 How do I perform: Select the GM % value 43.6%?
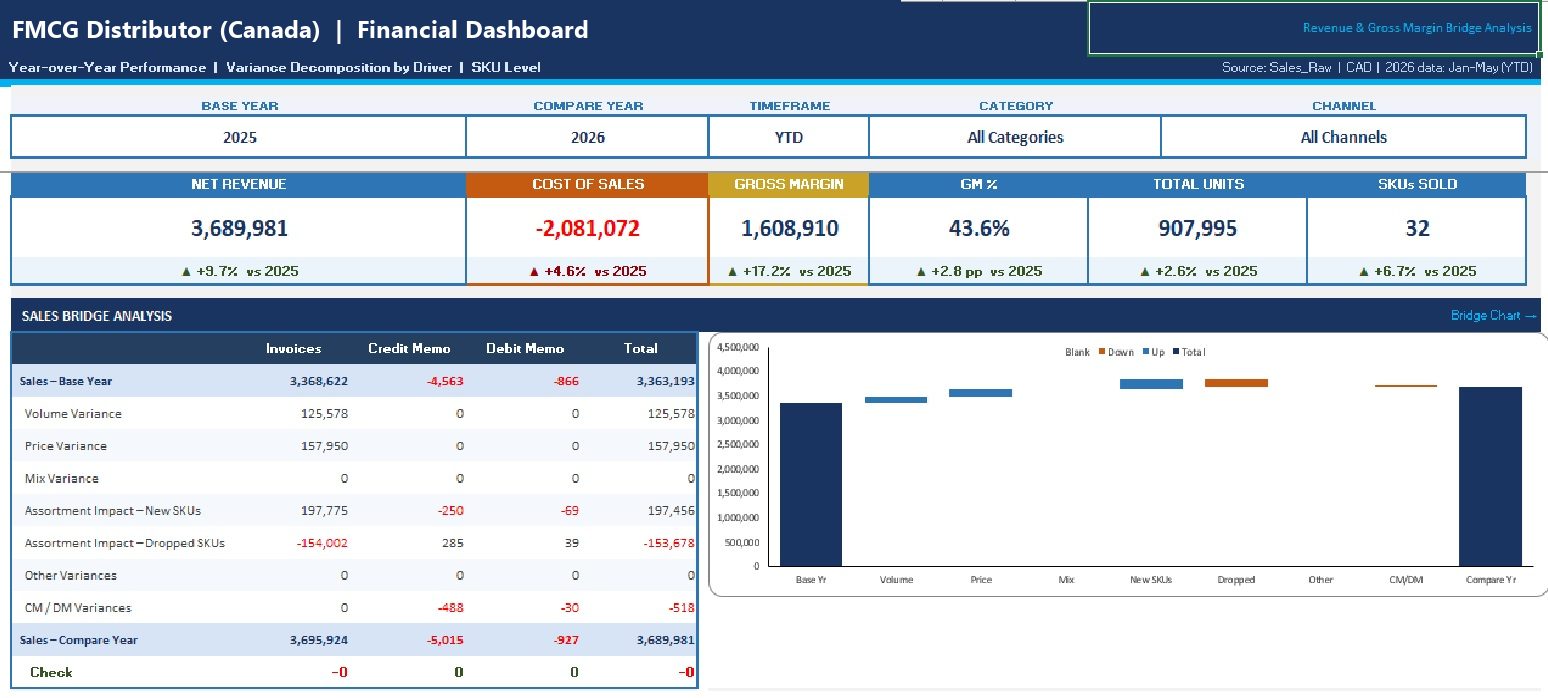click(x=978, y=228)
